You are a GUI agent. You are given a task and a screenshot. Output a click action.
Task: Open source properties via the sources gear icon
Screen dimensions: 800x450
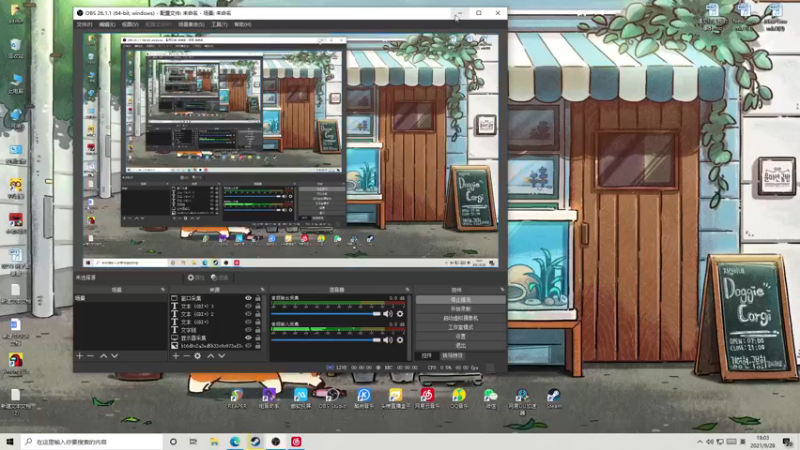tap(197, 356)
